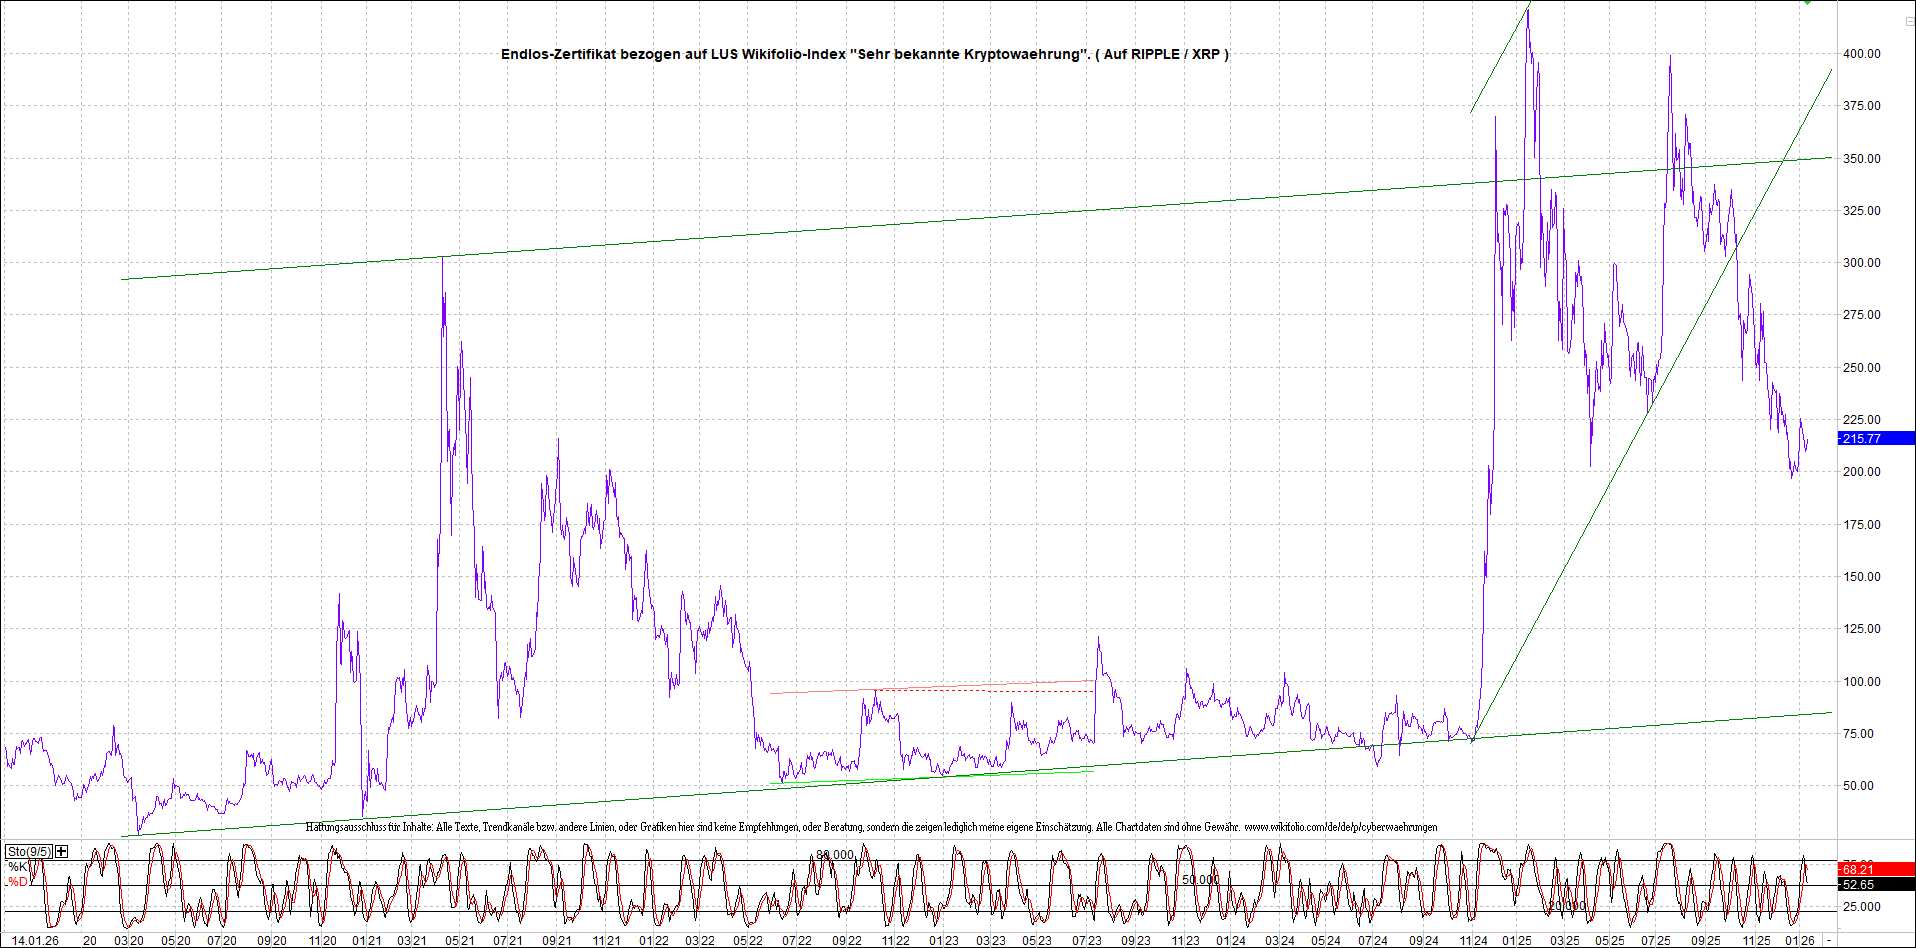Click the minus symbol at bottom-right of time axis
The width and height of the screenshot is (1916, 948).
(1829, 940)
